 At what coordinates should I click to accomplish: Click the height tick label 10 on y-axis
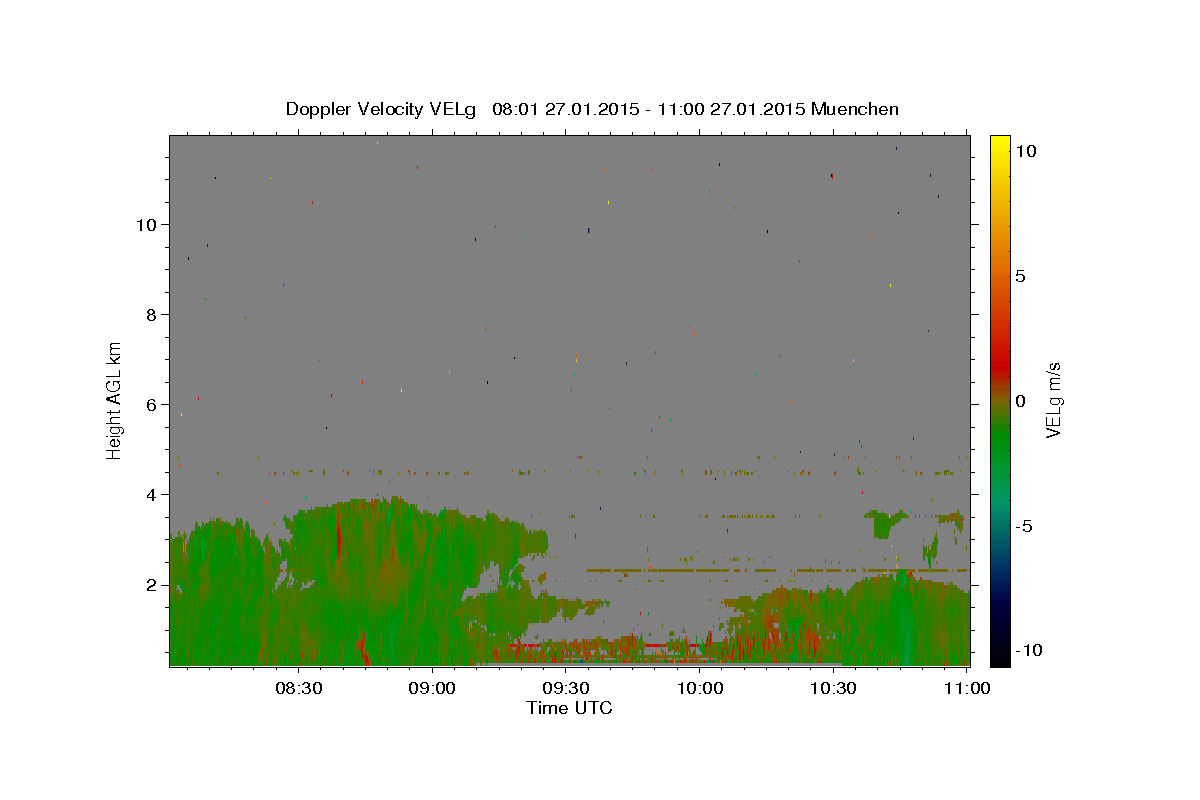click(147, 225)
